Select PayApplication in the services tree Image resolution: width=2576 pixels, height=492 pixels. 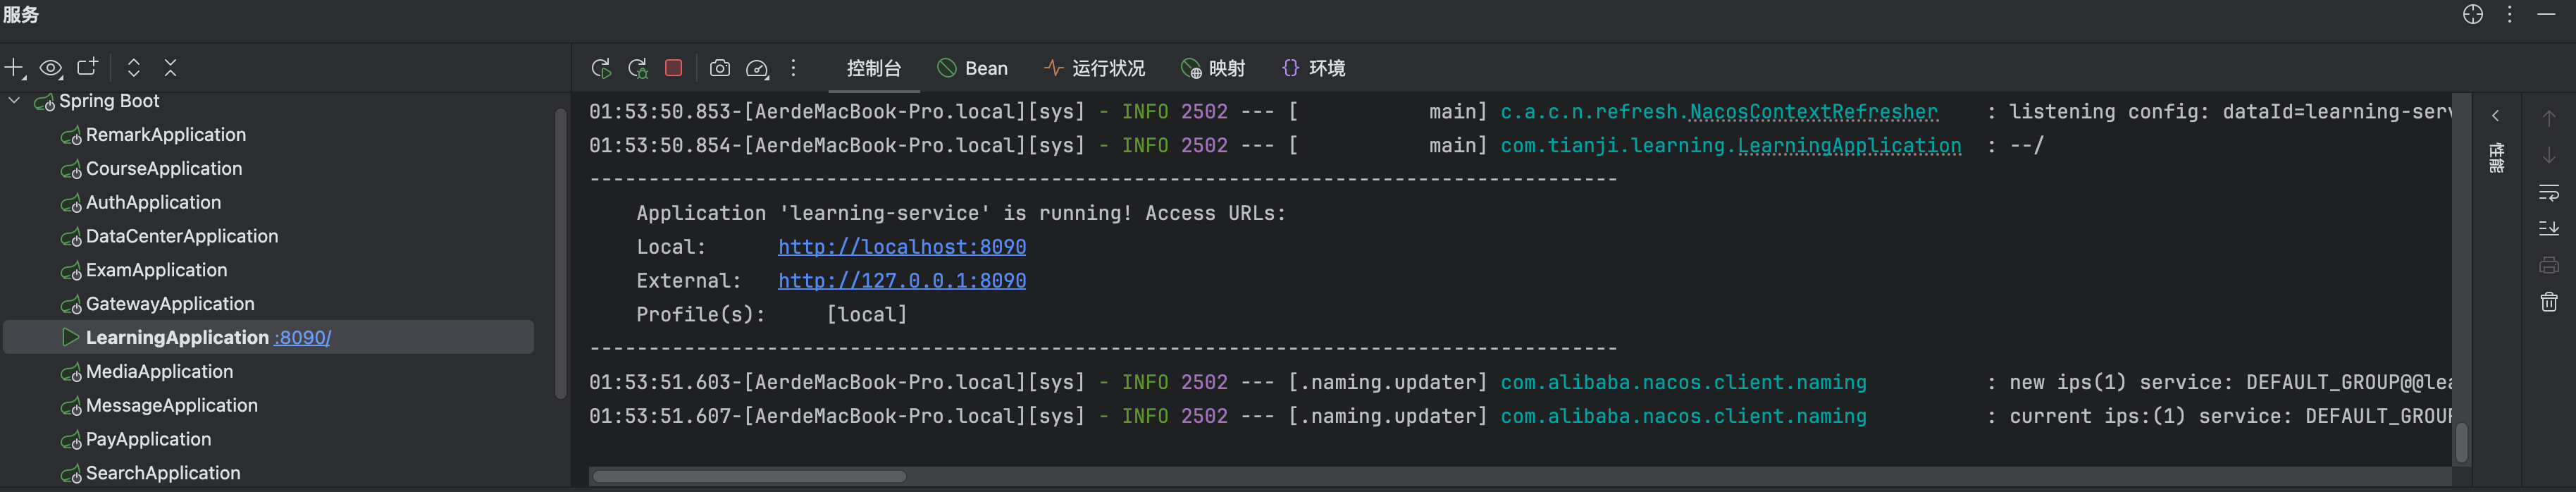coord(148,440)
